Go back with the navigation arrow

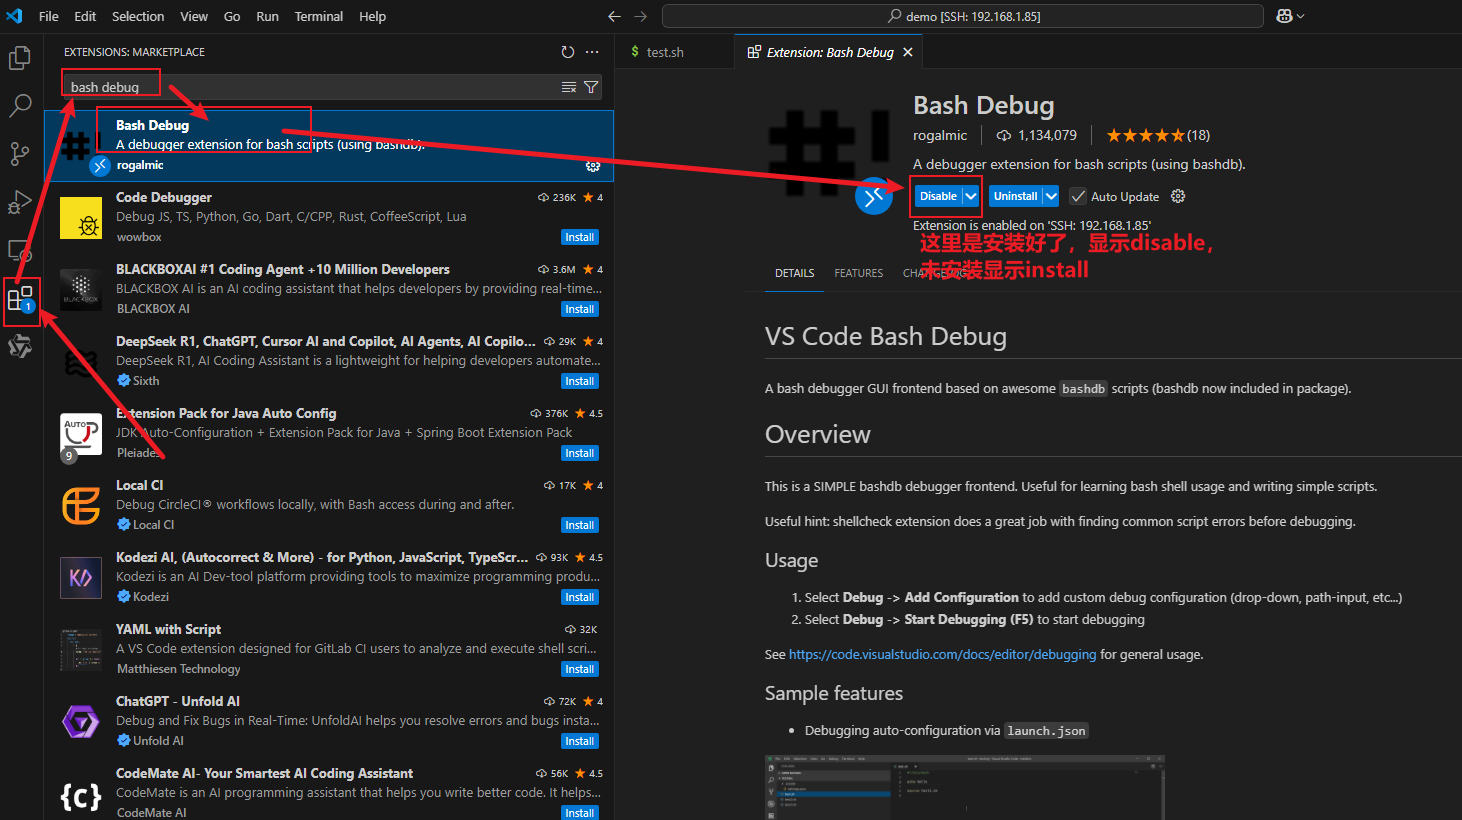pyautogui.click(x=614, y=16)
